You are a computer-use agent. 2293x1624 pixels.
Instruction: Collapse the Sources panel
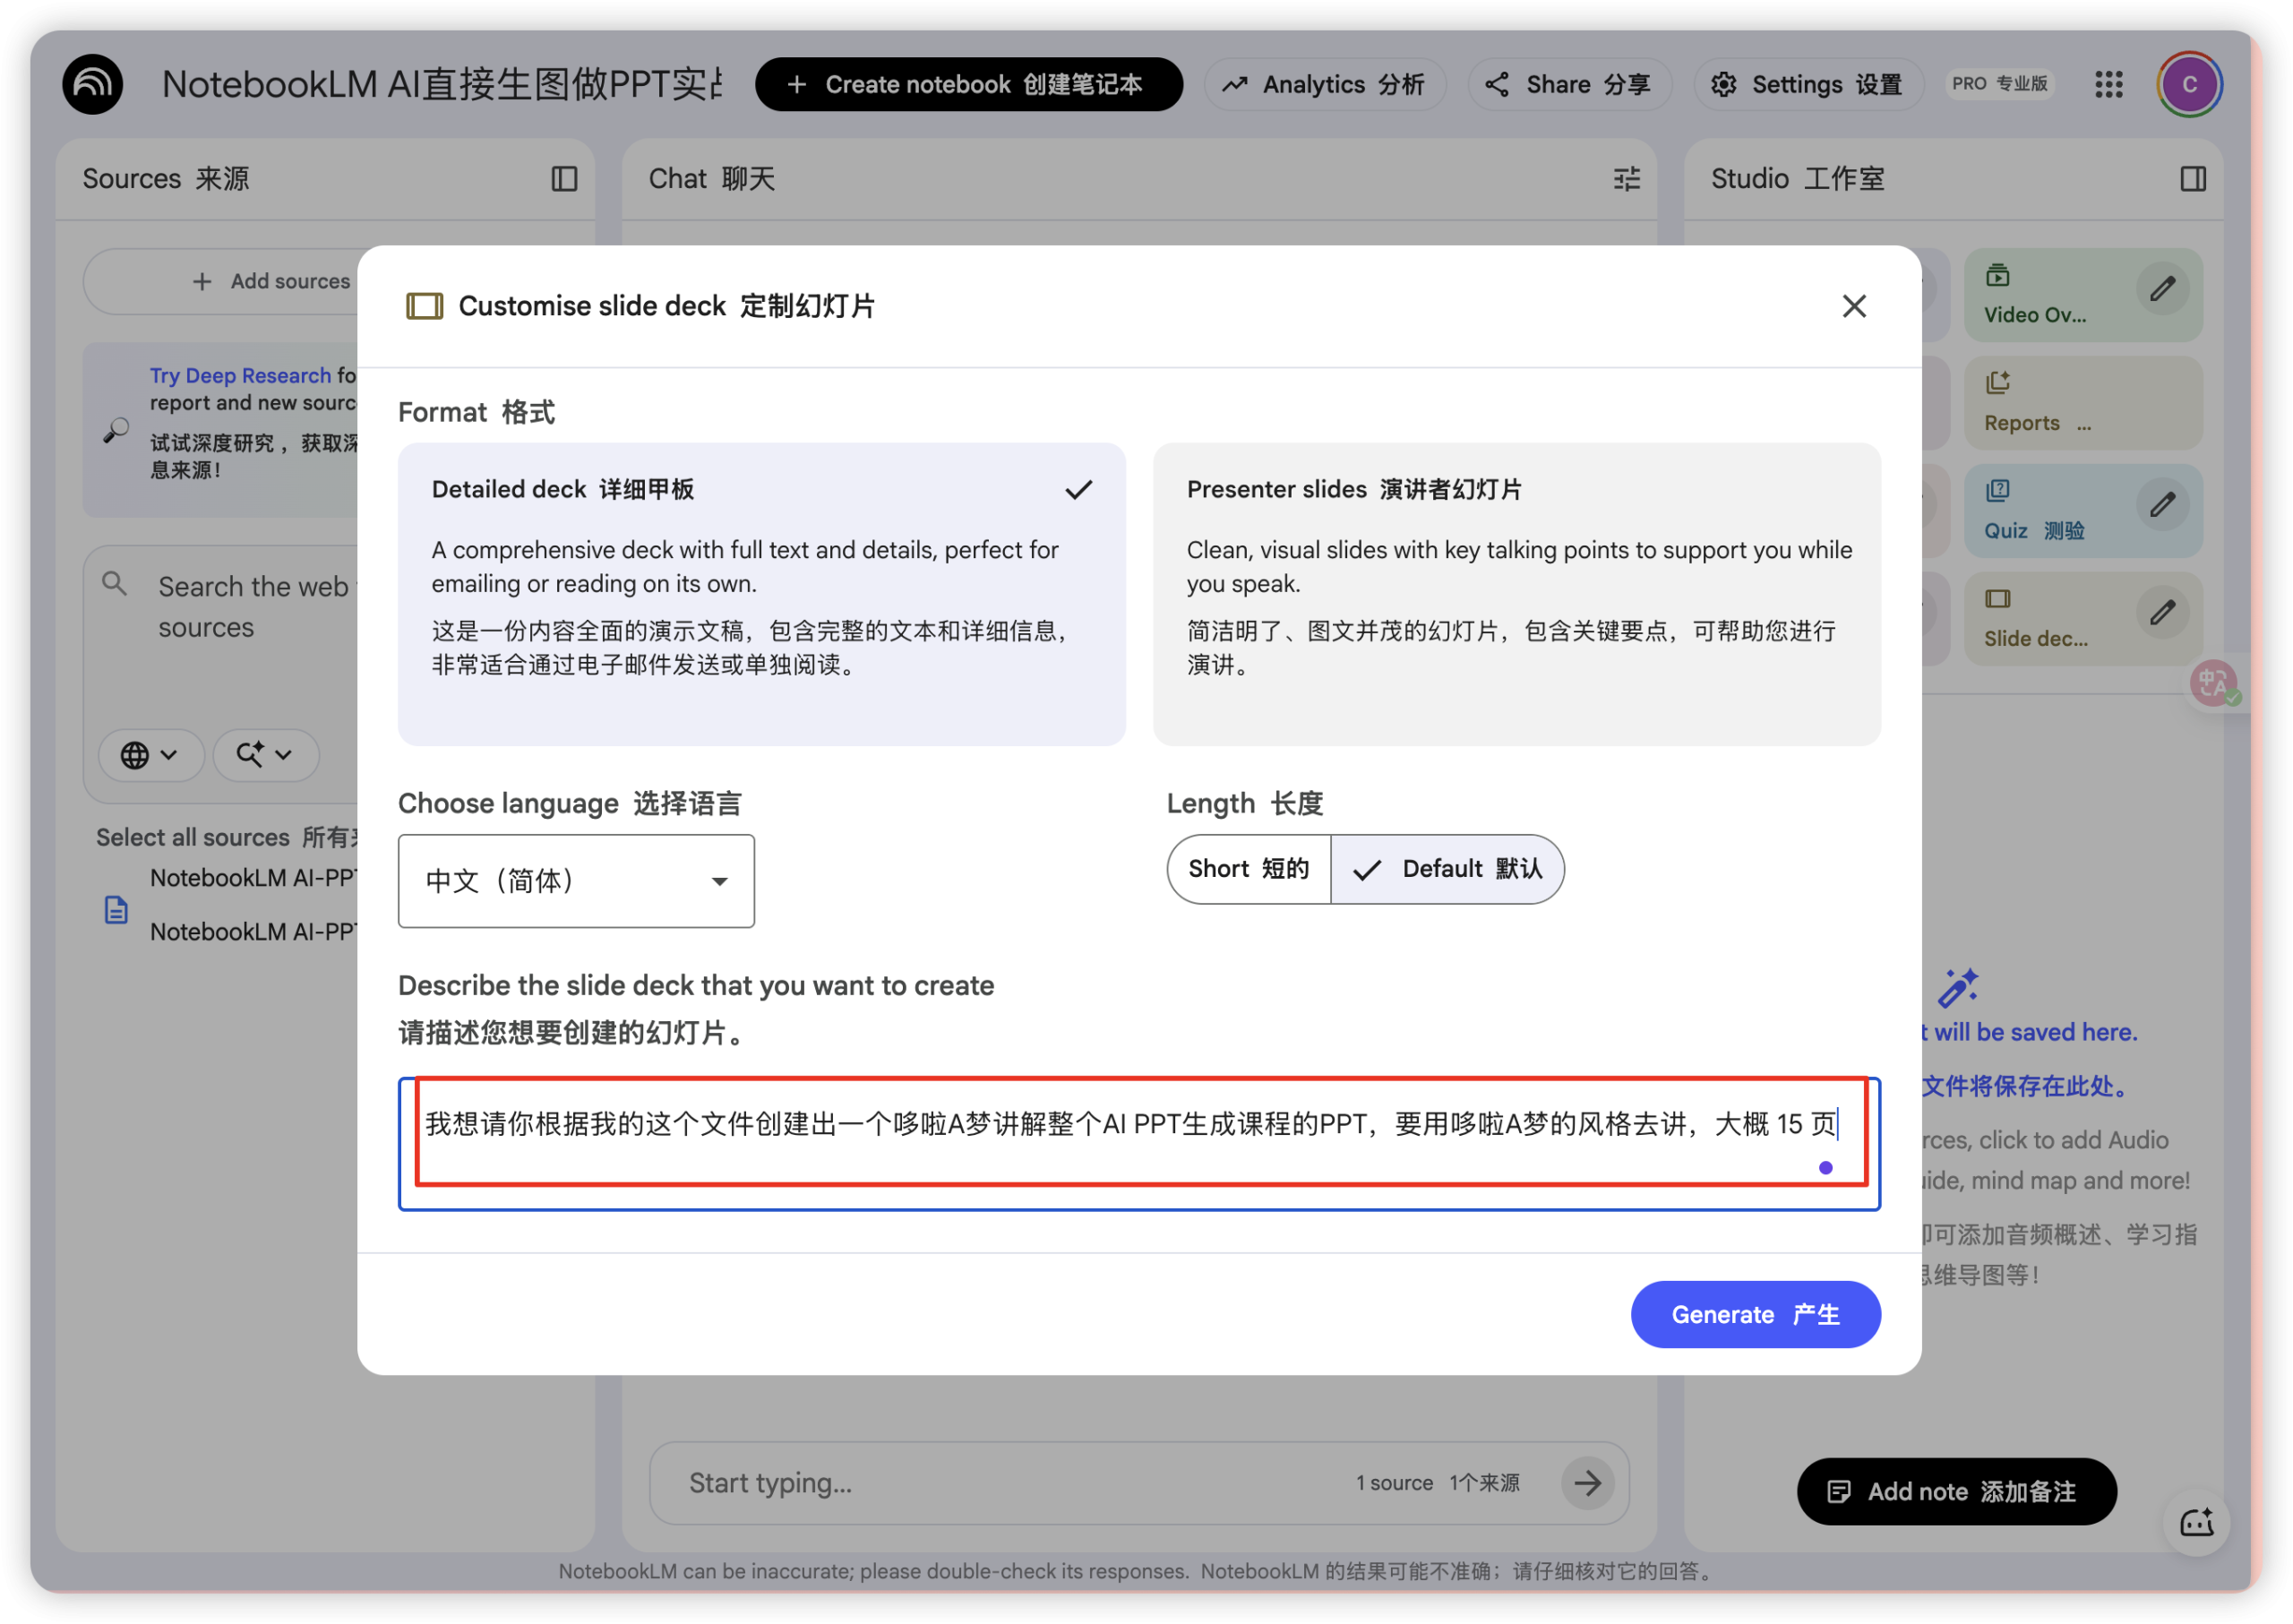click(x=565, y=179)
